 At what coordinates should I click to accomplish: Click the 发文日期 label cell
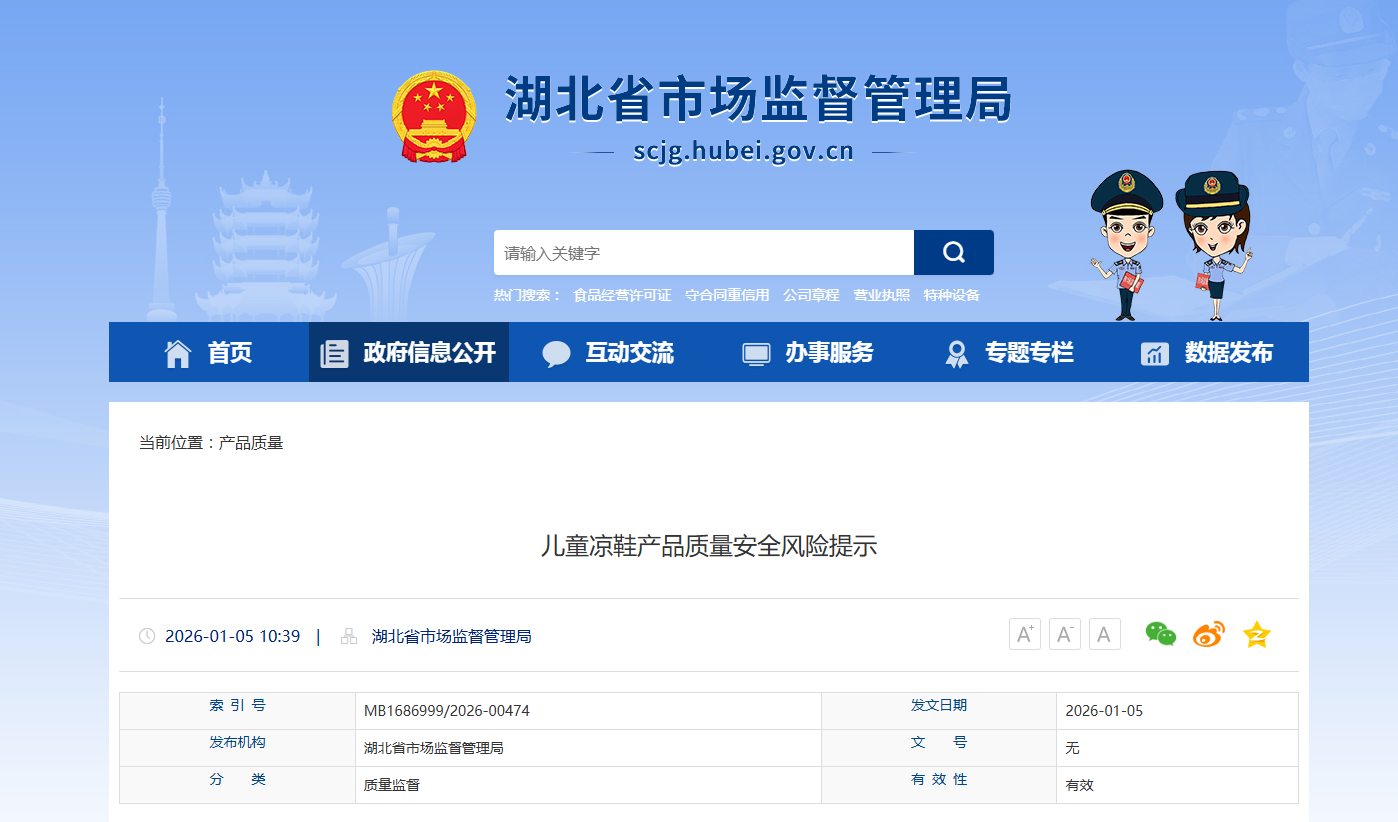coord(939,711)
